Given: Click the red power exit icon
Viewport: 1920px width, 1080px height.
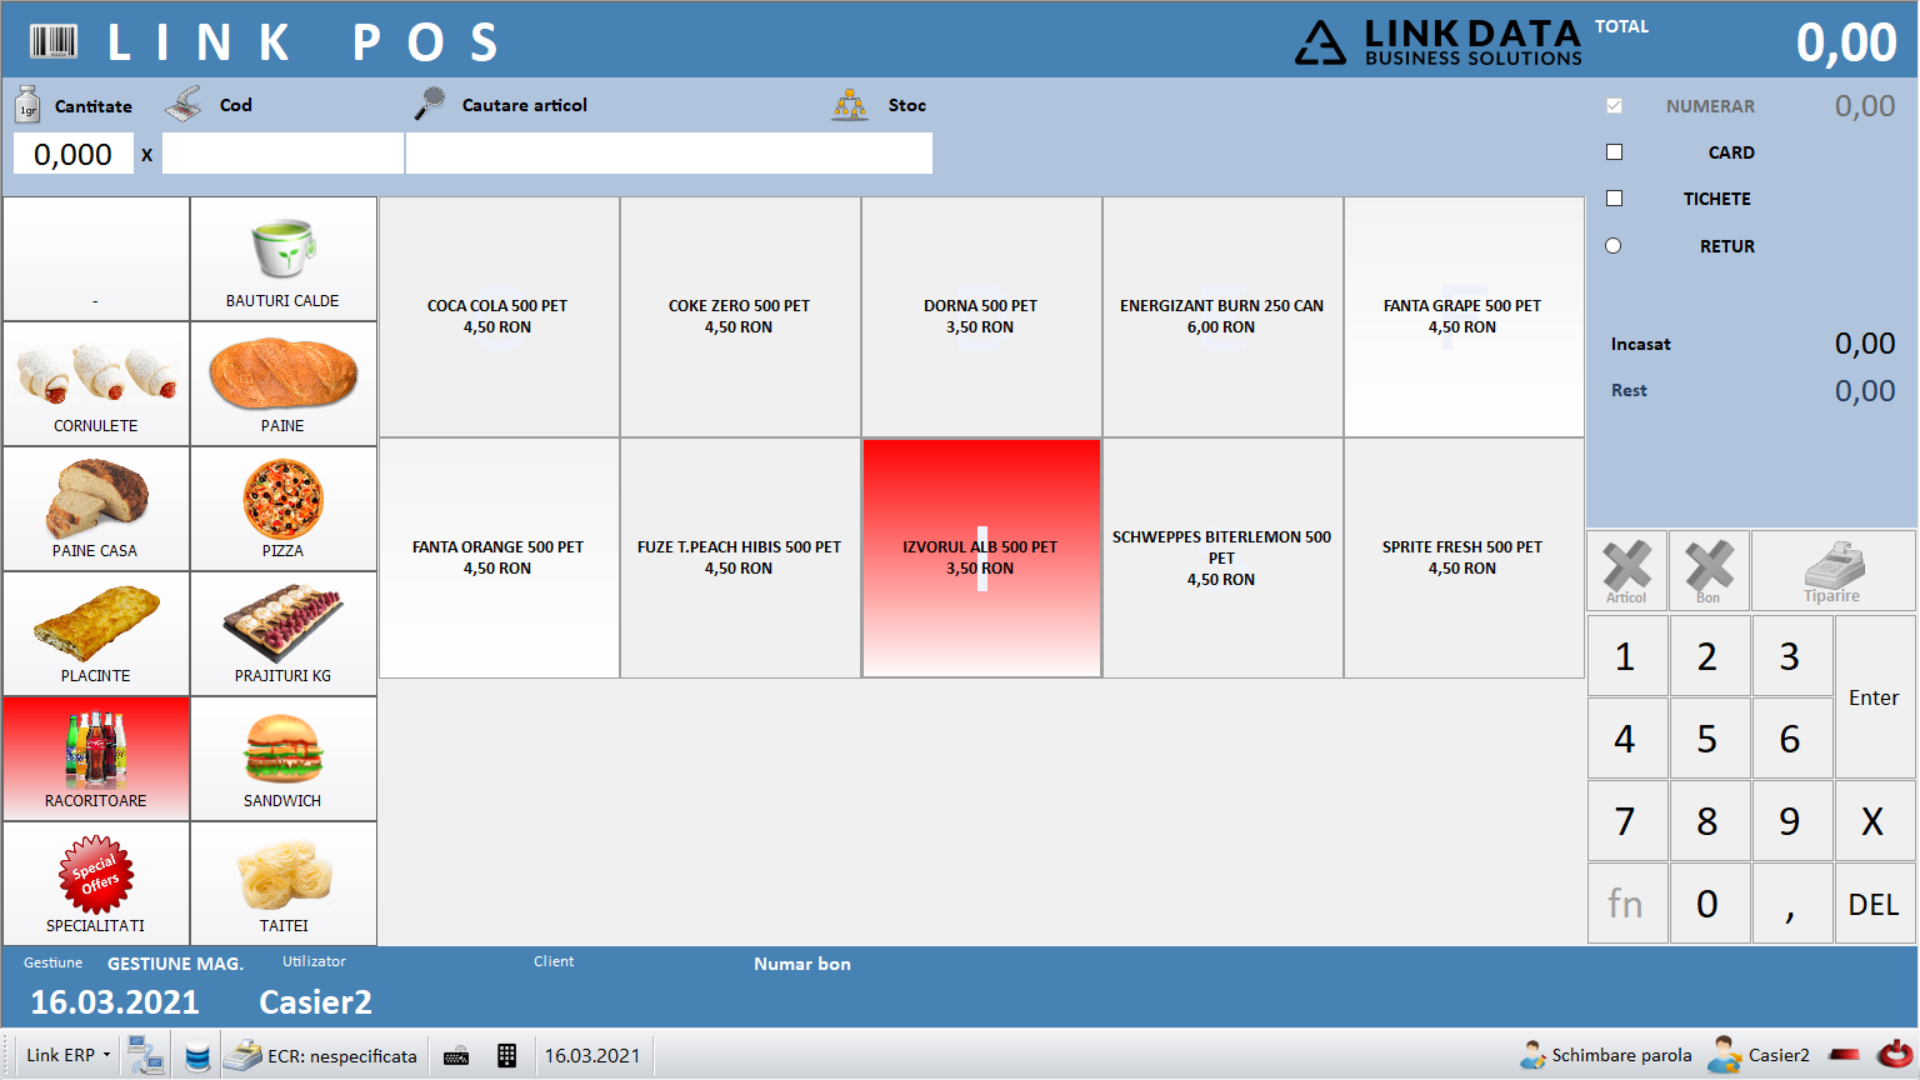Looking at the screenshot, I should [x=1894, y=1055].
